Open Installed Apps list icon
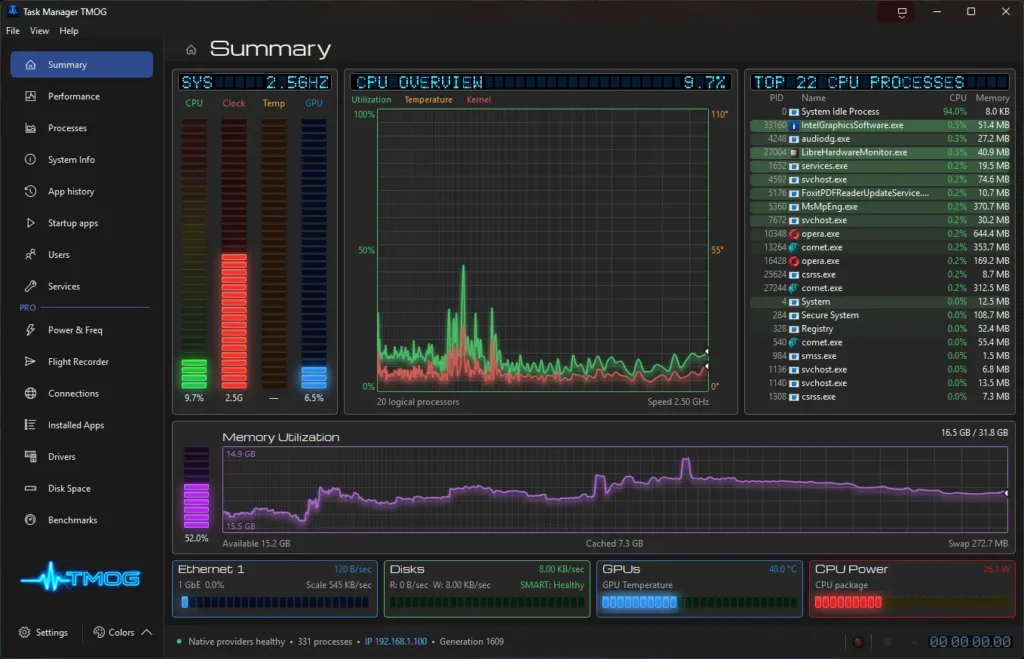This screenshot has height=659, width=1024. pos(30,425)
